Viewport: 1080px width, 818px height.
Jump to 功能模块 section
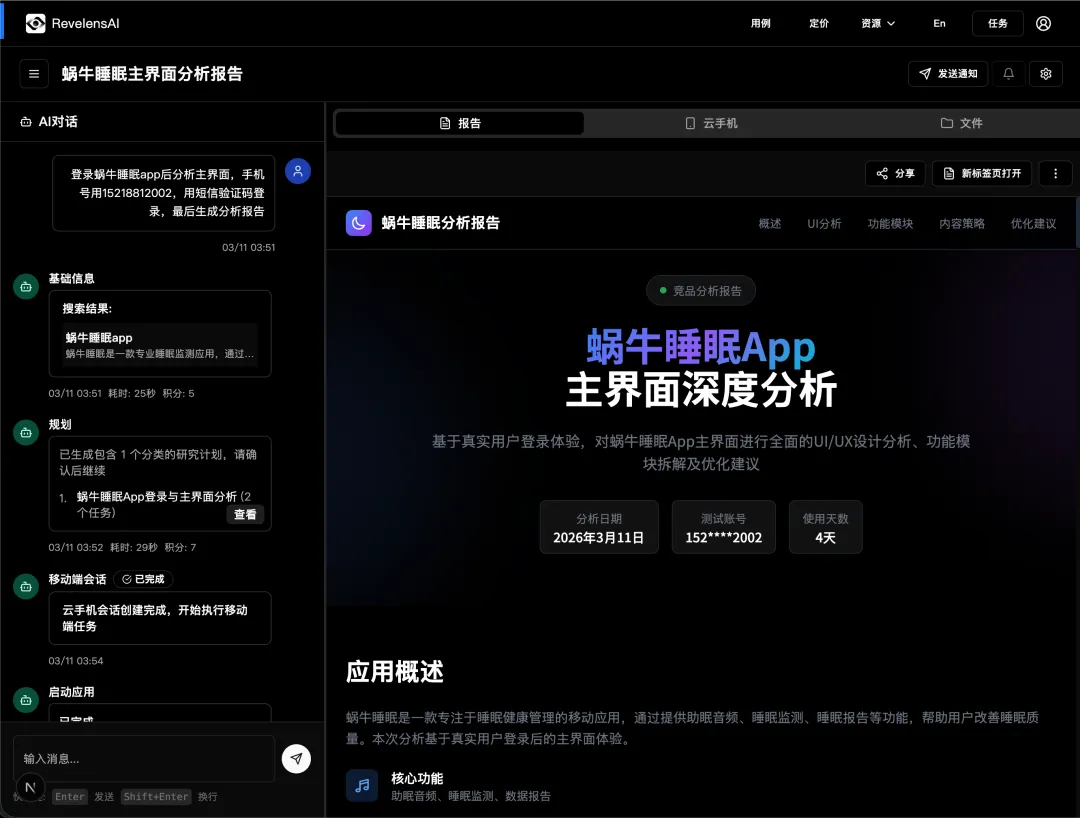point(890,224)
